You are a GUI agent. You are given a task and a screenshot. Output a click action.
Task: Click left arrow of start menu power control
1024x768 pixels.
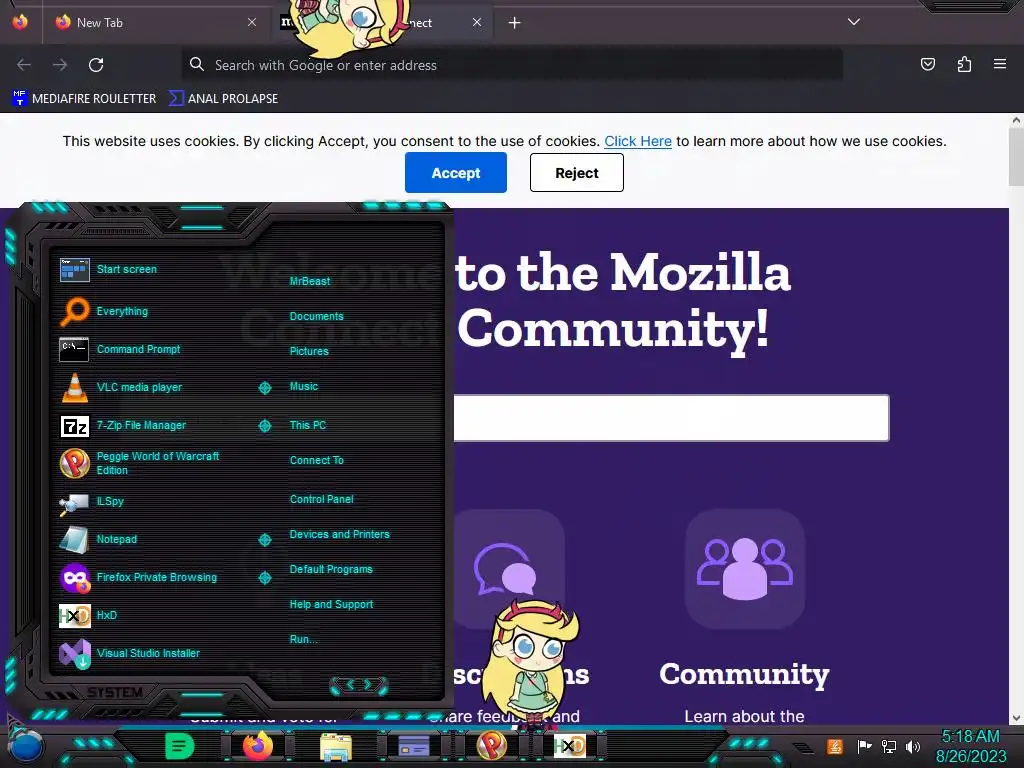click(350, 684)
